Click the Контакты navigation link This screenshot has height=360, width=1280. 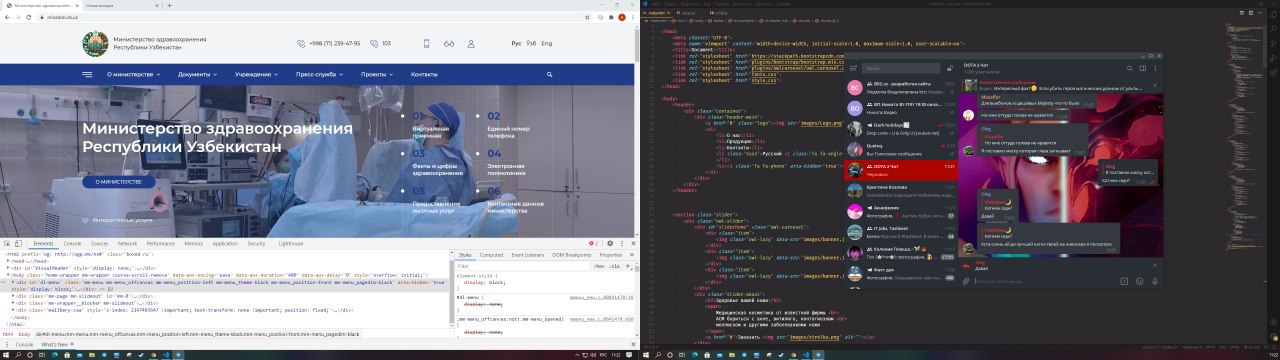click(x=424, y=75)
